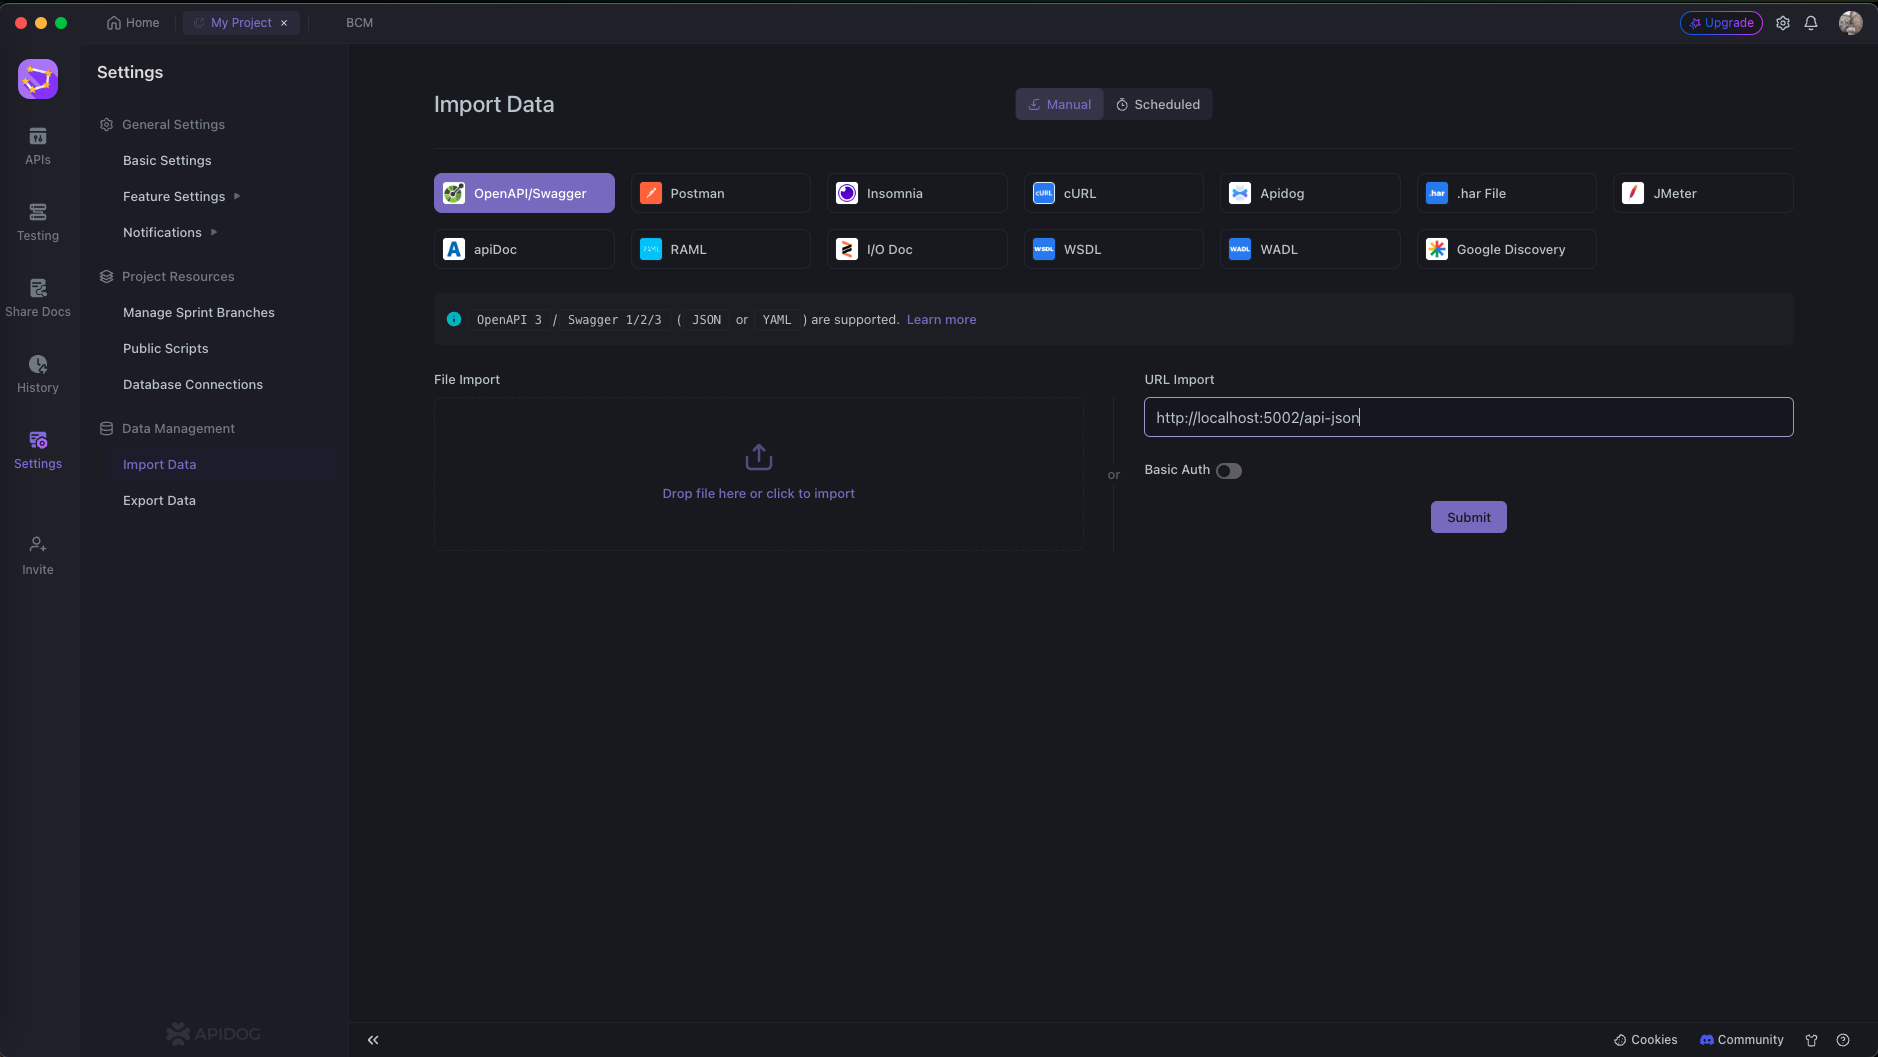Viewport: 1878px width, 1057px height.
Task: Click the URL Import input field
Action: [x=1468, y=417]
